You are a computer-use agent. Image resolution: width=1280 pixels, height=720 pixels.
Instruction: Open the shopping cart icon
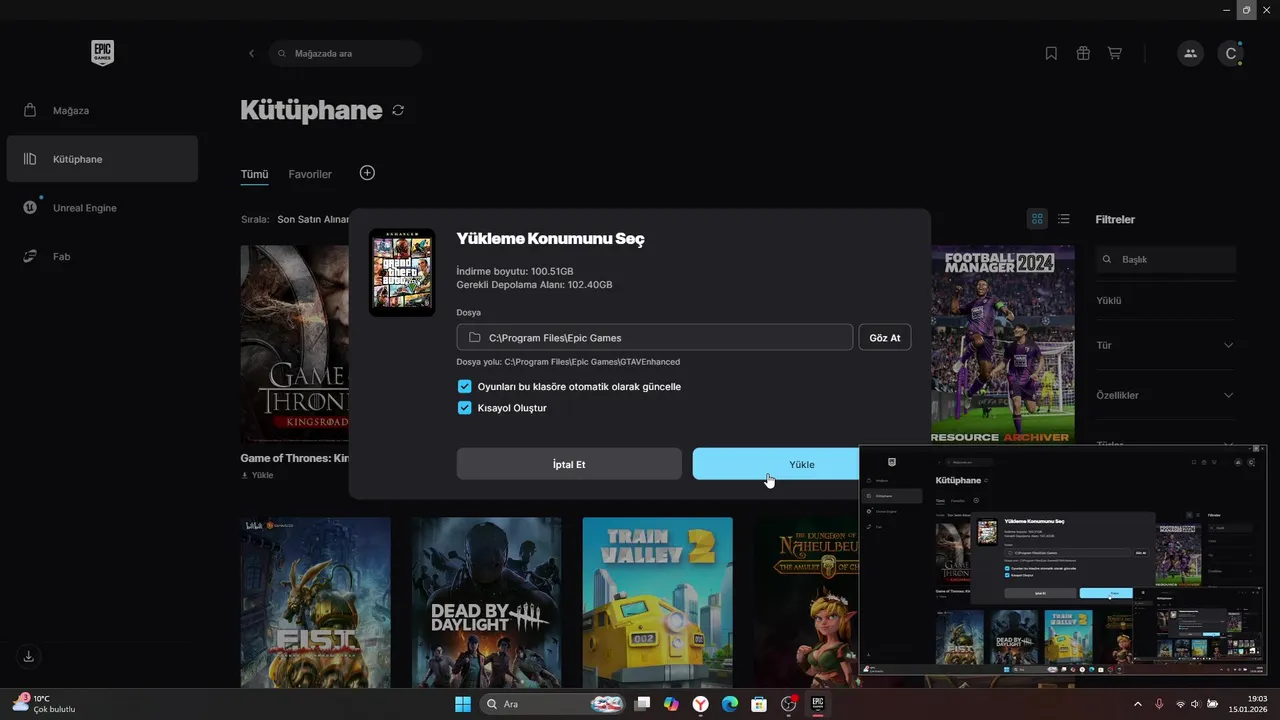coord(1114,53)
